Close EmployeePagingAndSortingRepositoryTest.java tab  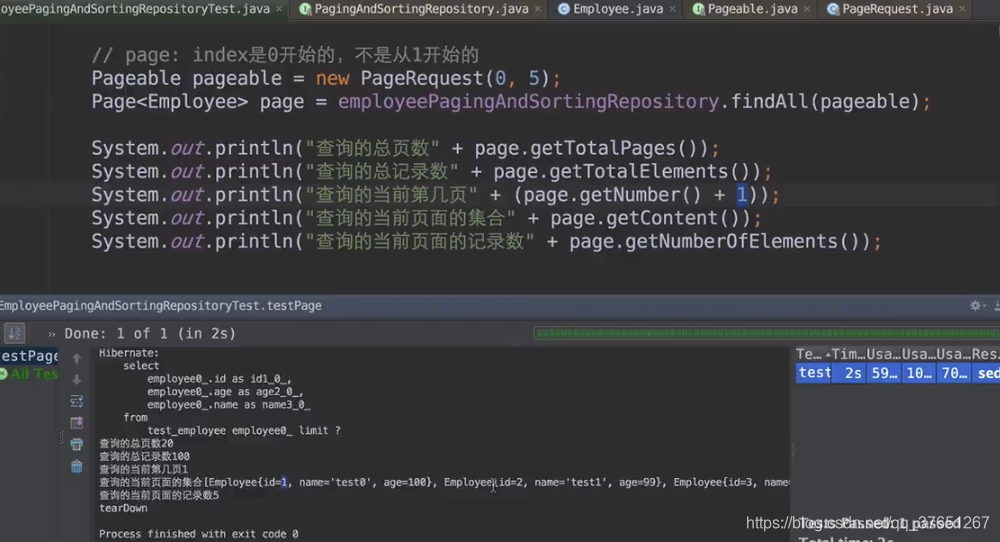coord(279,9)
